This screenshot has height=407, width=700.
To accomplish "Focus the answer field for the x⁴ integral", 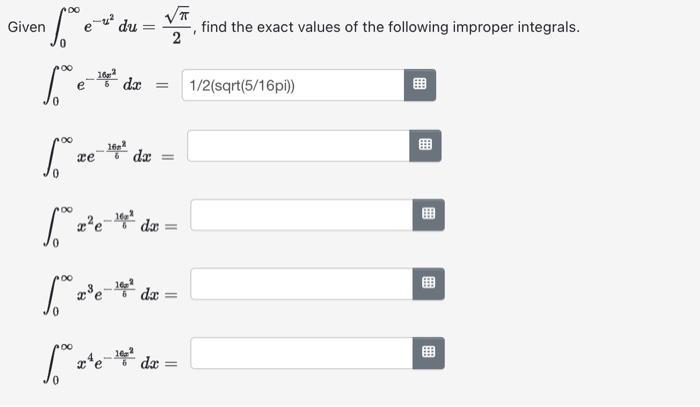I will [300, 352].
